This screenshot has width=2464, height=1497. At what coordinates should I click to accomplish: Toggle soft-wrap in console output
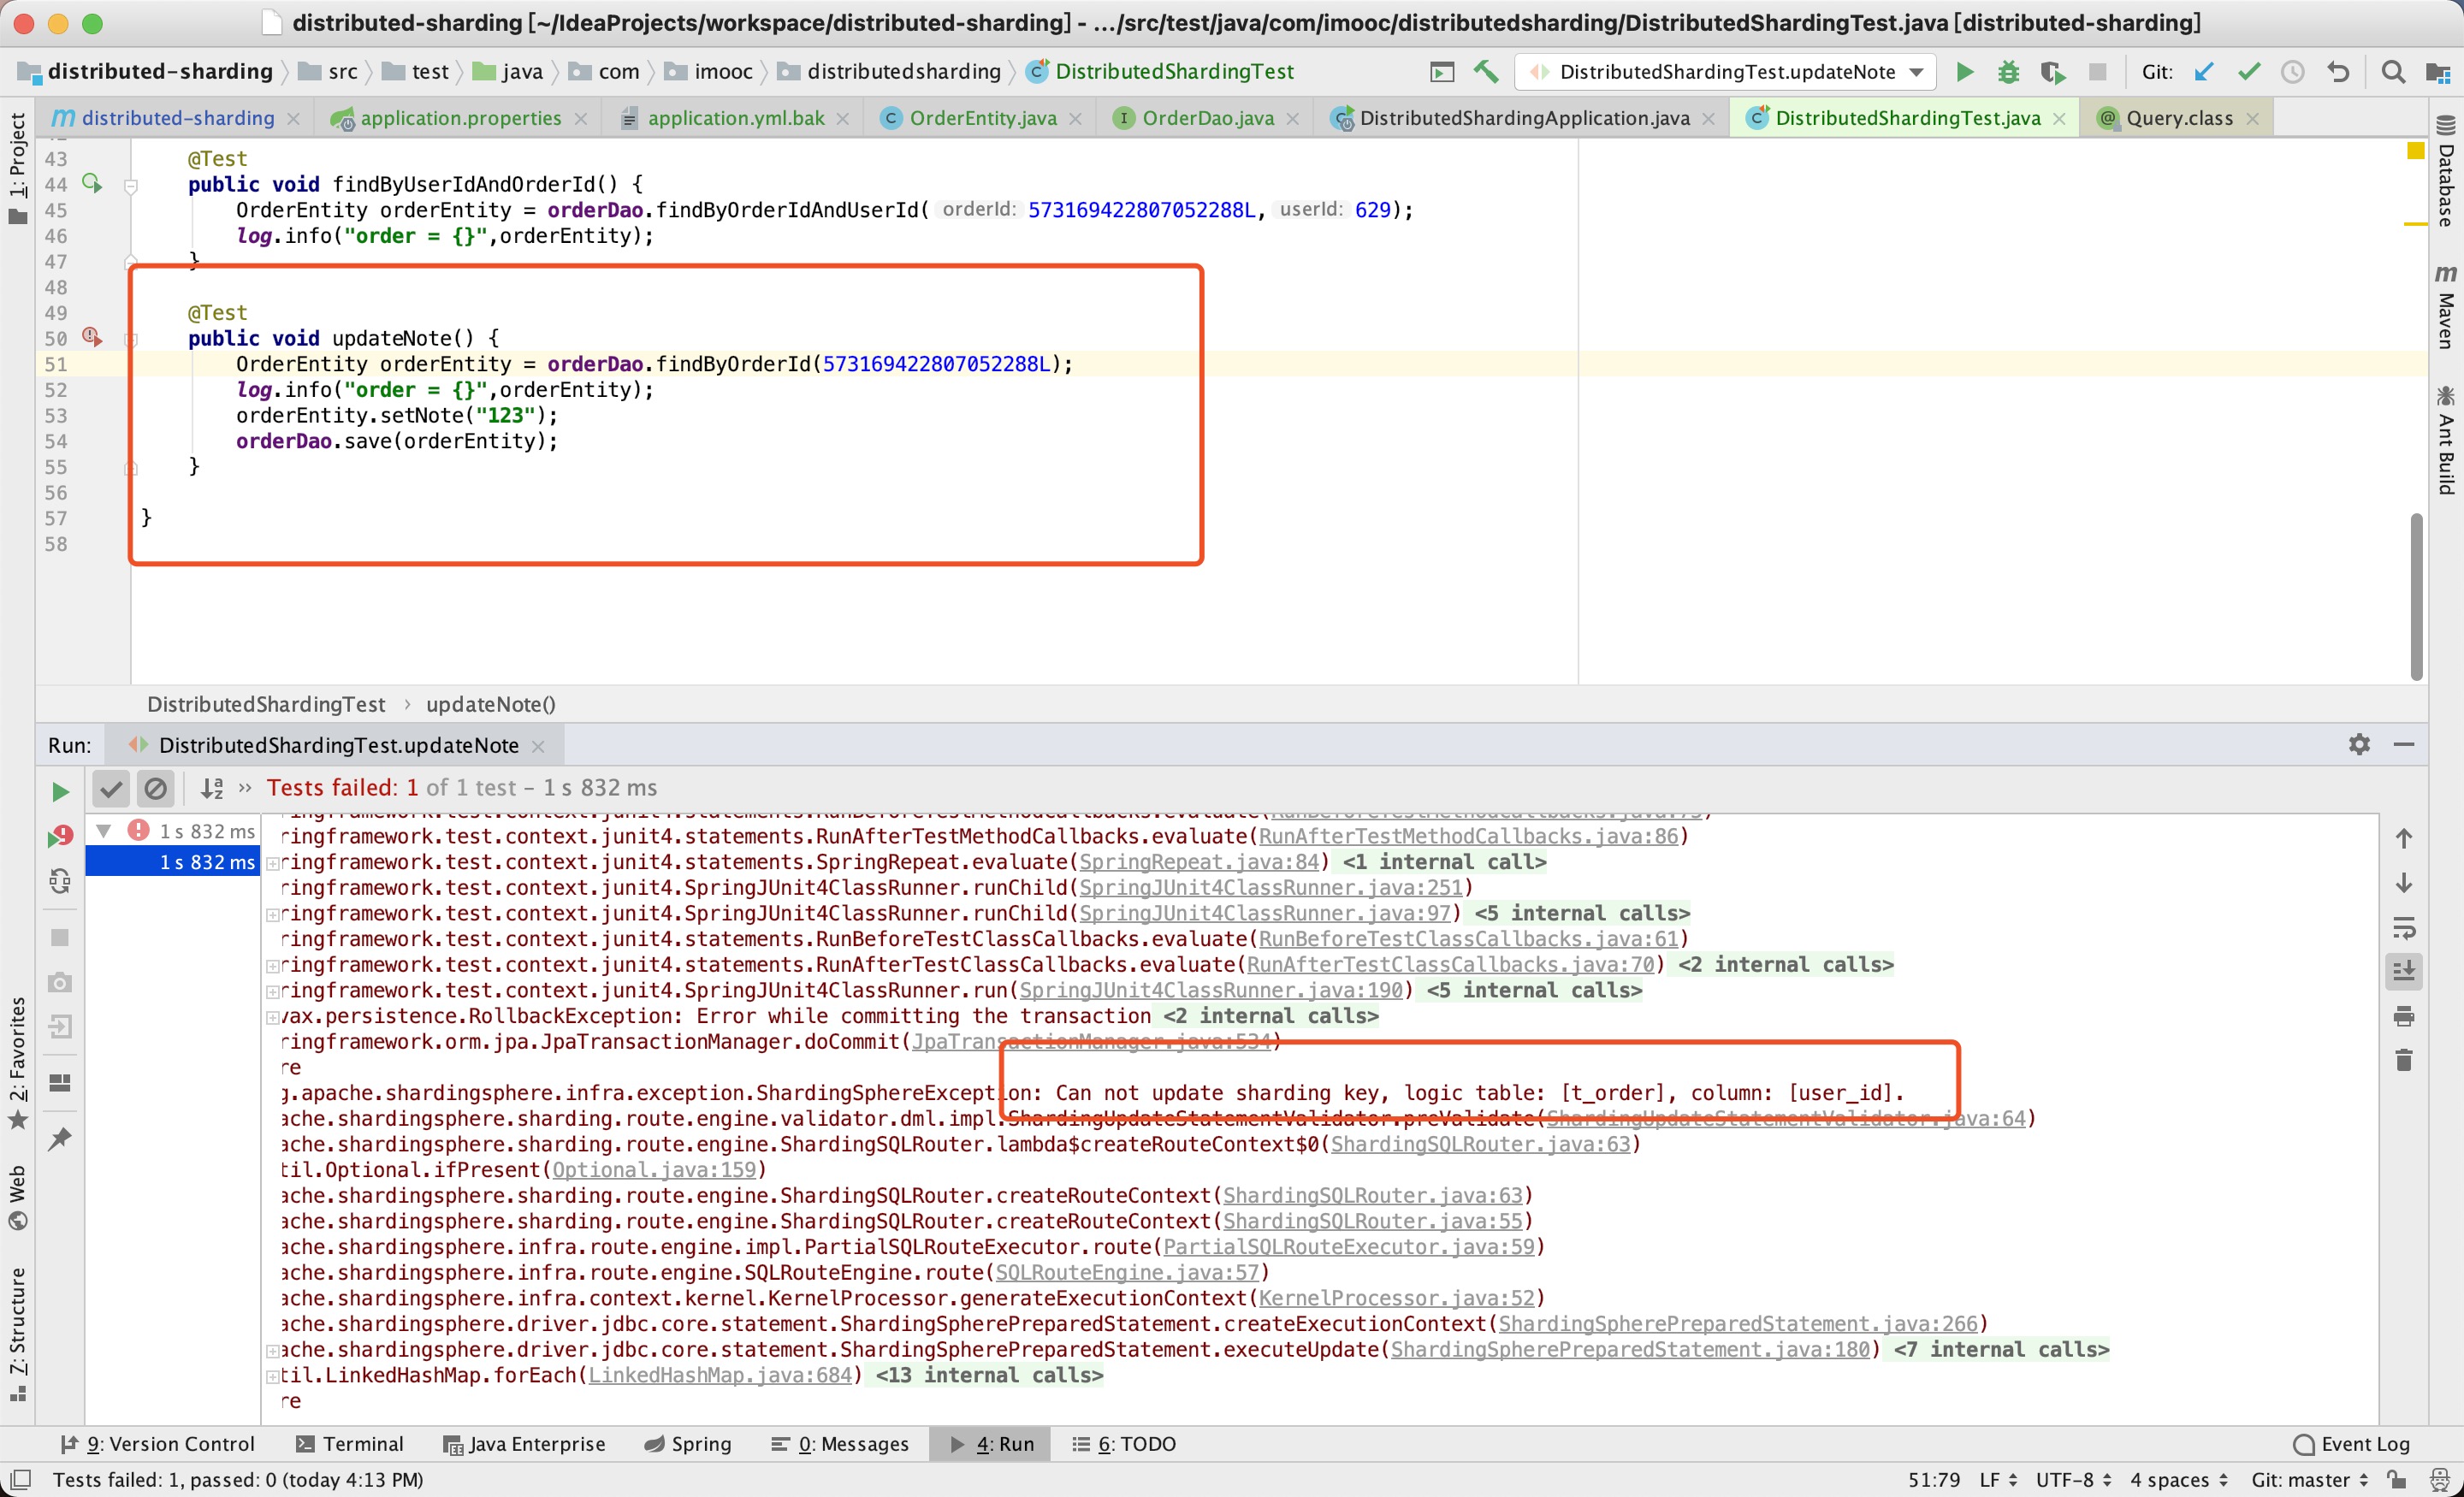[x=2404, y=928]
